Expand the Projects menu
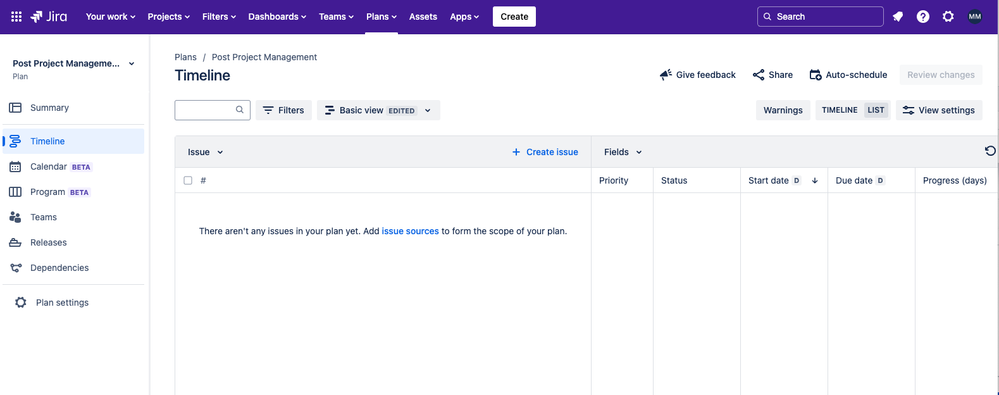This screenshot has height=395, width=999. pos(169,17)
